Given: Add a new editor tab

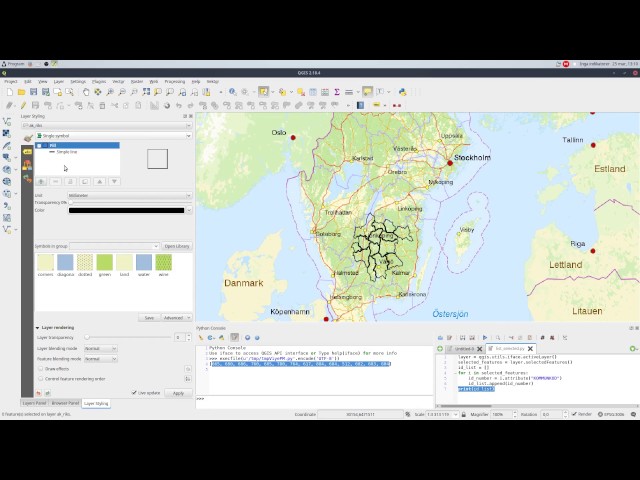Looking at the screenshot, I should tap(440, 349).
